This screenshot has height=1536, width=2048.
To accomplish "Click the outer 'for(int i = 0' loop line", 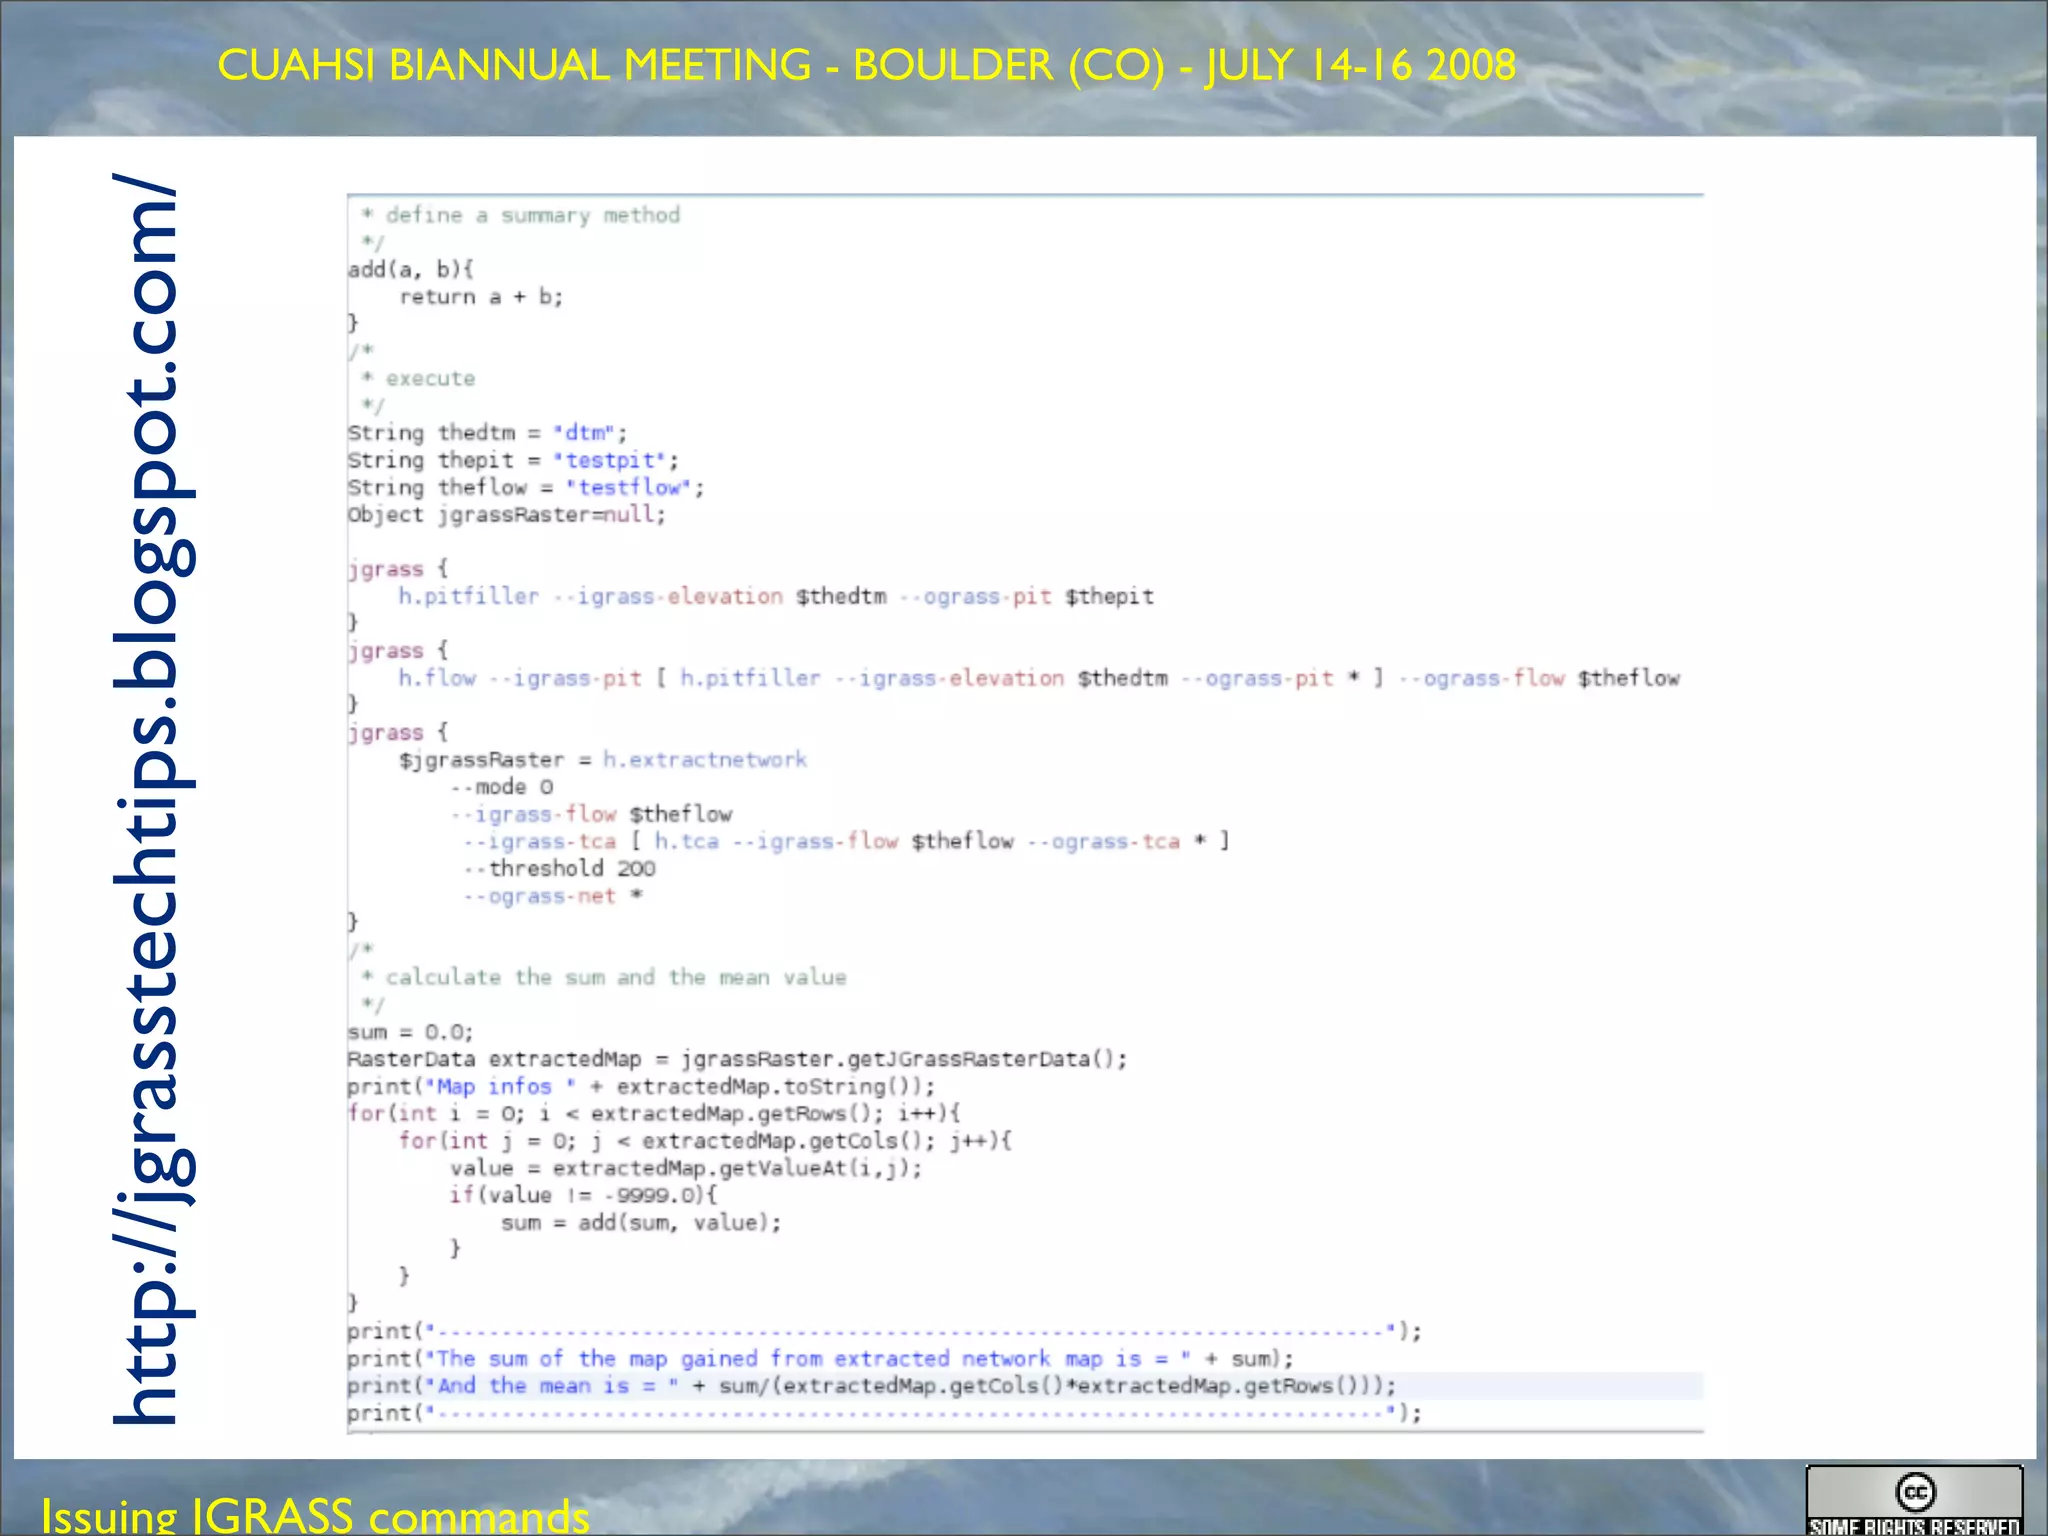I will 654,1113.
